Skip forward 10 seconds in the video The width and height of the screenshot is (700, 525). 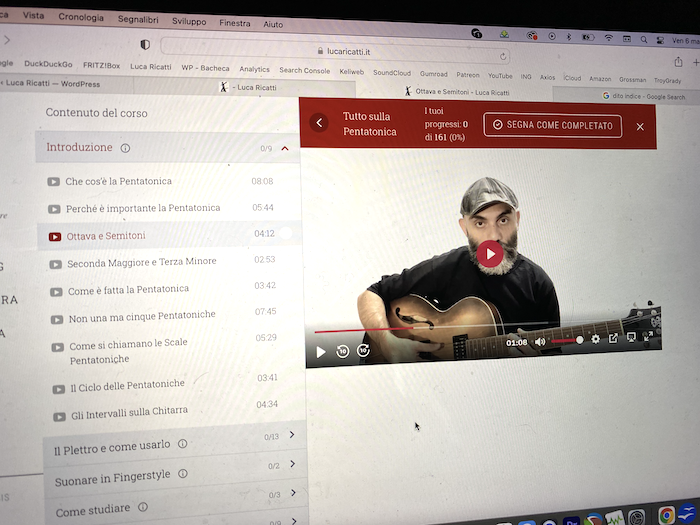pos(363,350)
